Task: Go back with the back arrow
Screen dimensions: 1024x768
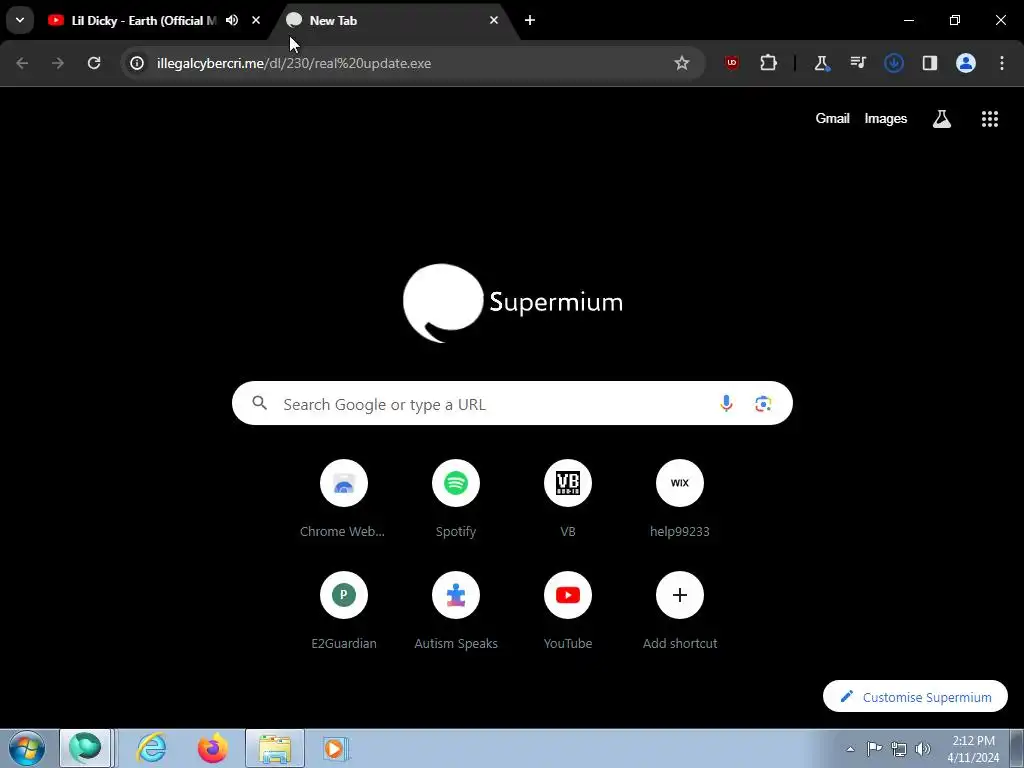Action: coord(22,63)
